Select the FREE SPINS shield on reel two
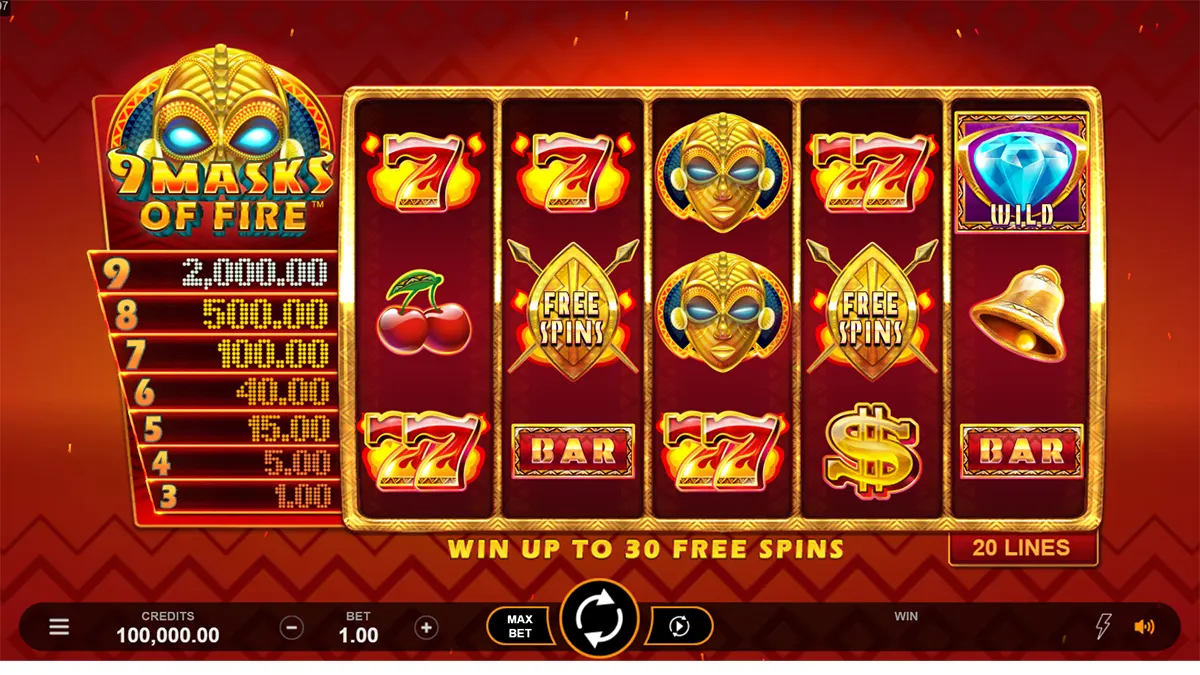 pos(572,310)
